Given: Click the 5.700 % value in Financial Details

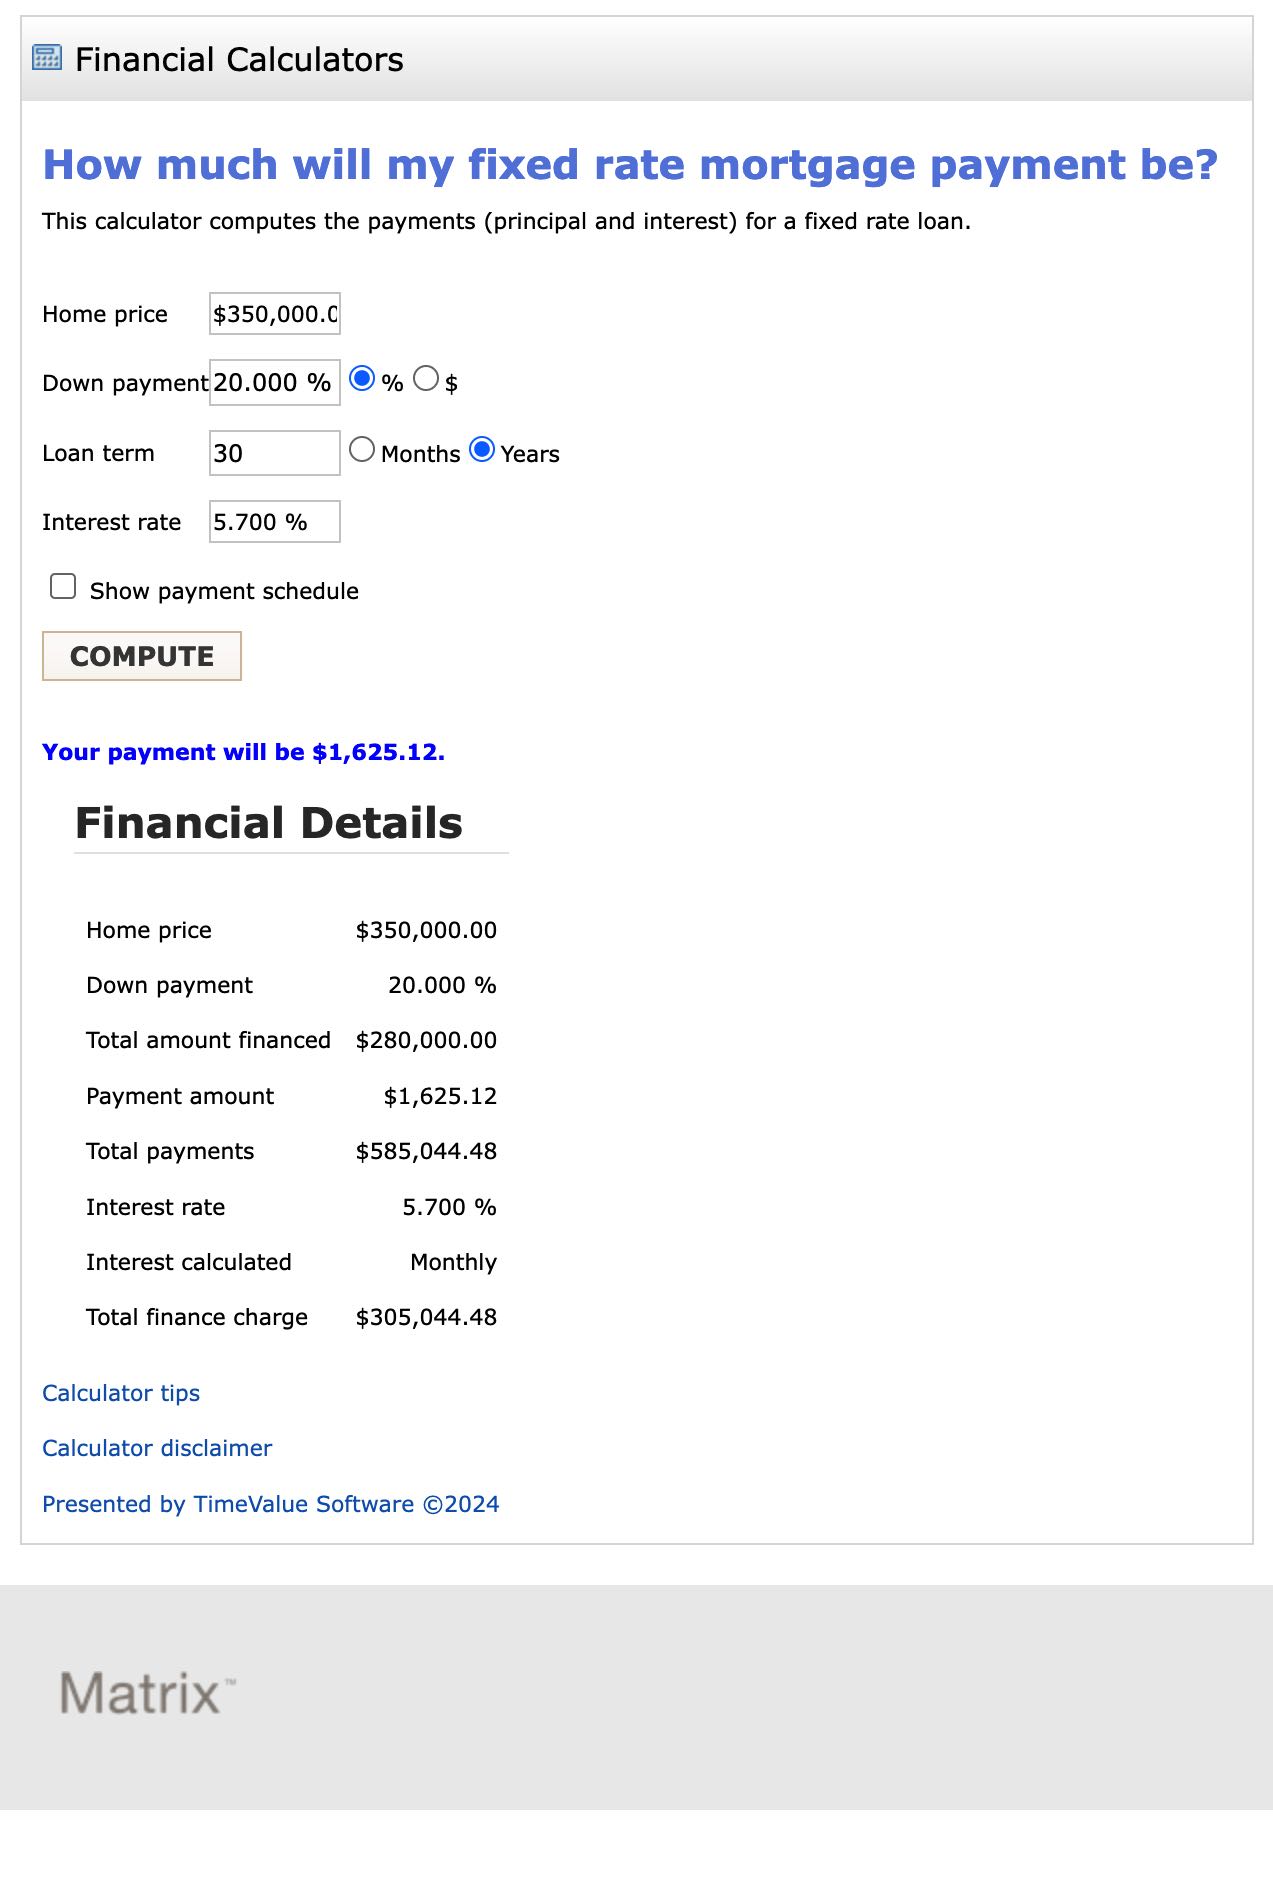Looking at the screenshot, I should pyautogui.click(x=449, y=1208).
